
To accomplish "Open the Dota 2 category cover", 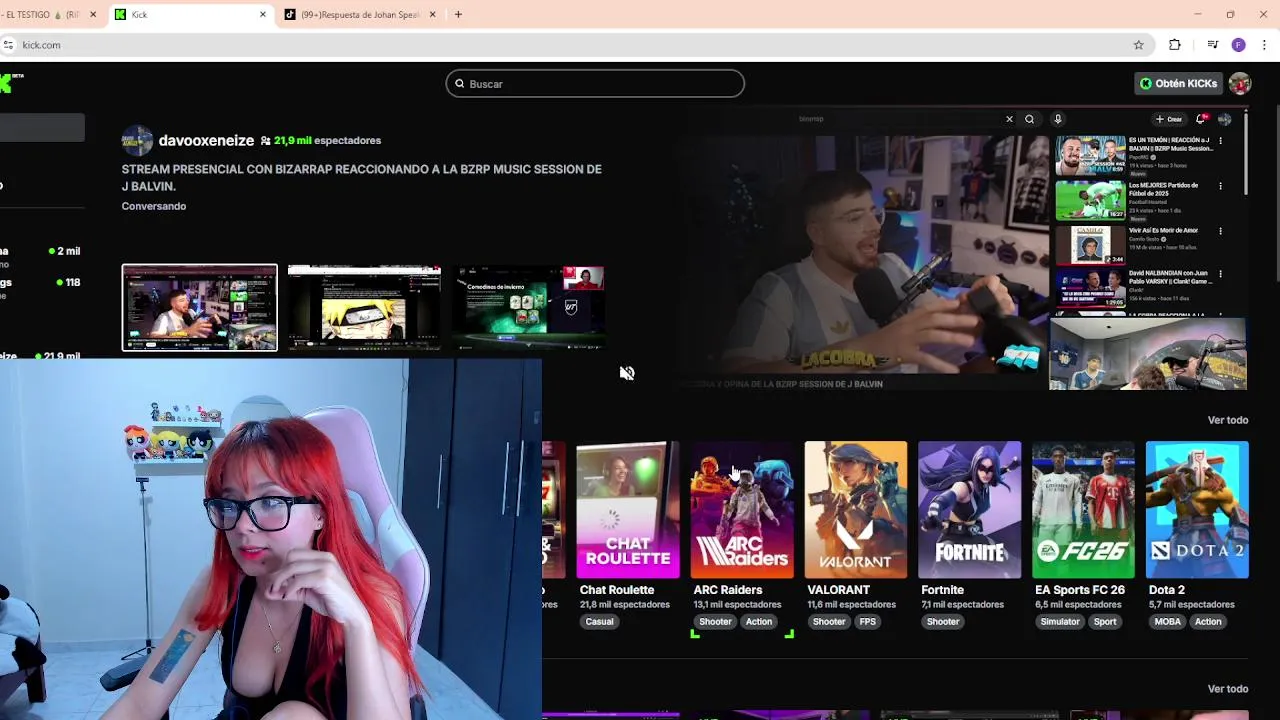I will pyautogui.click(x=1197, y=510).
